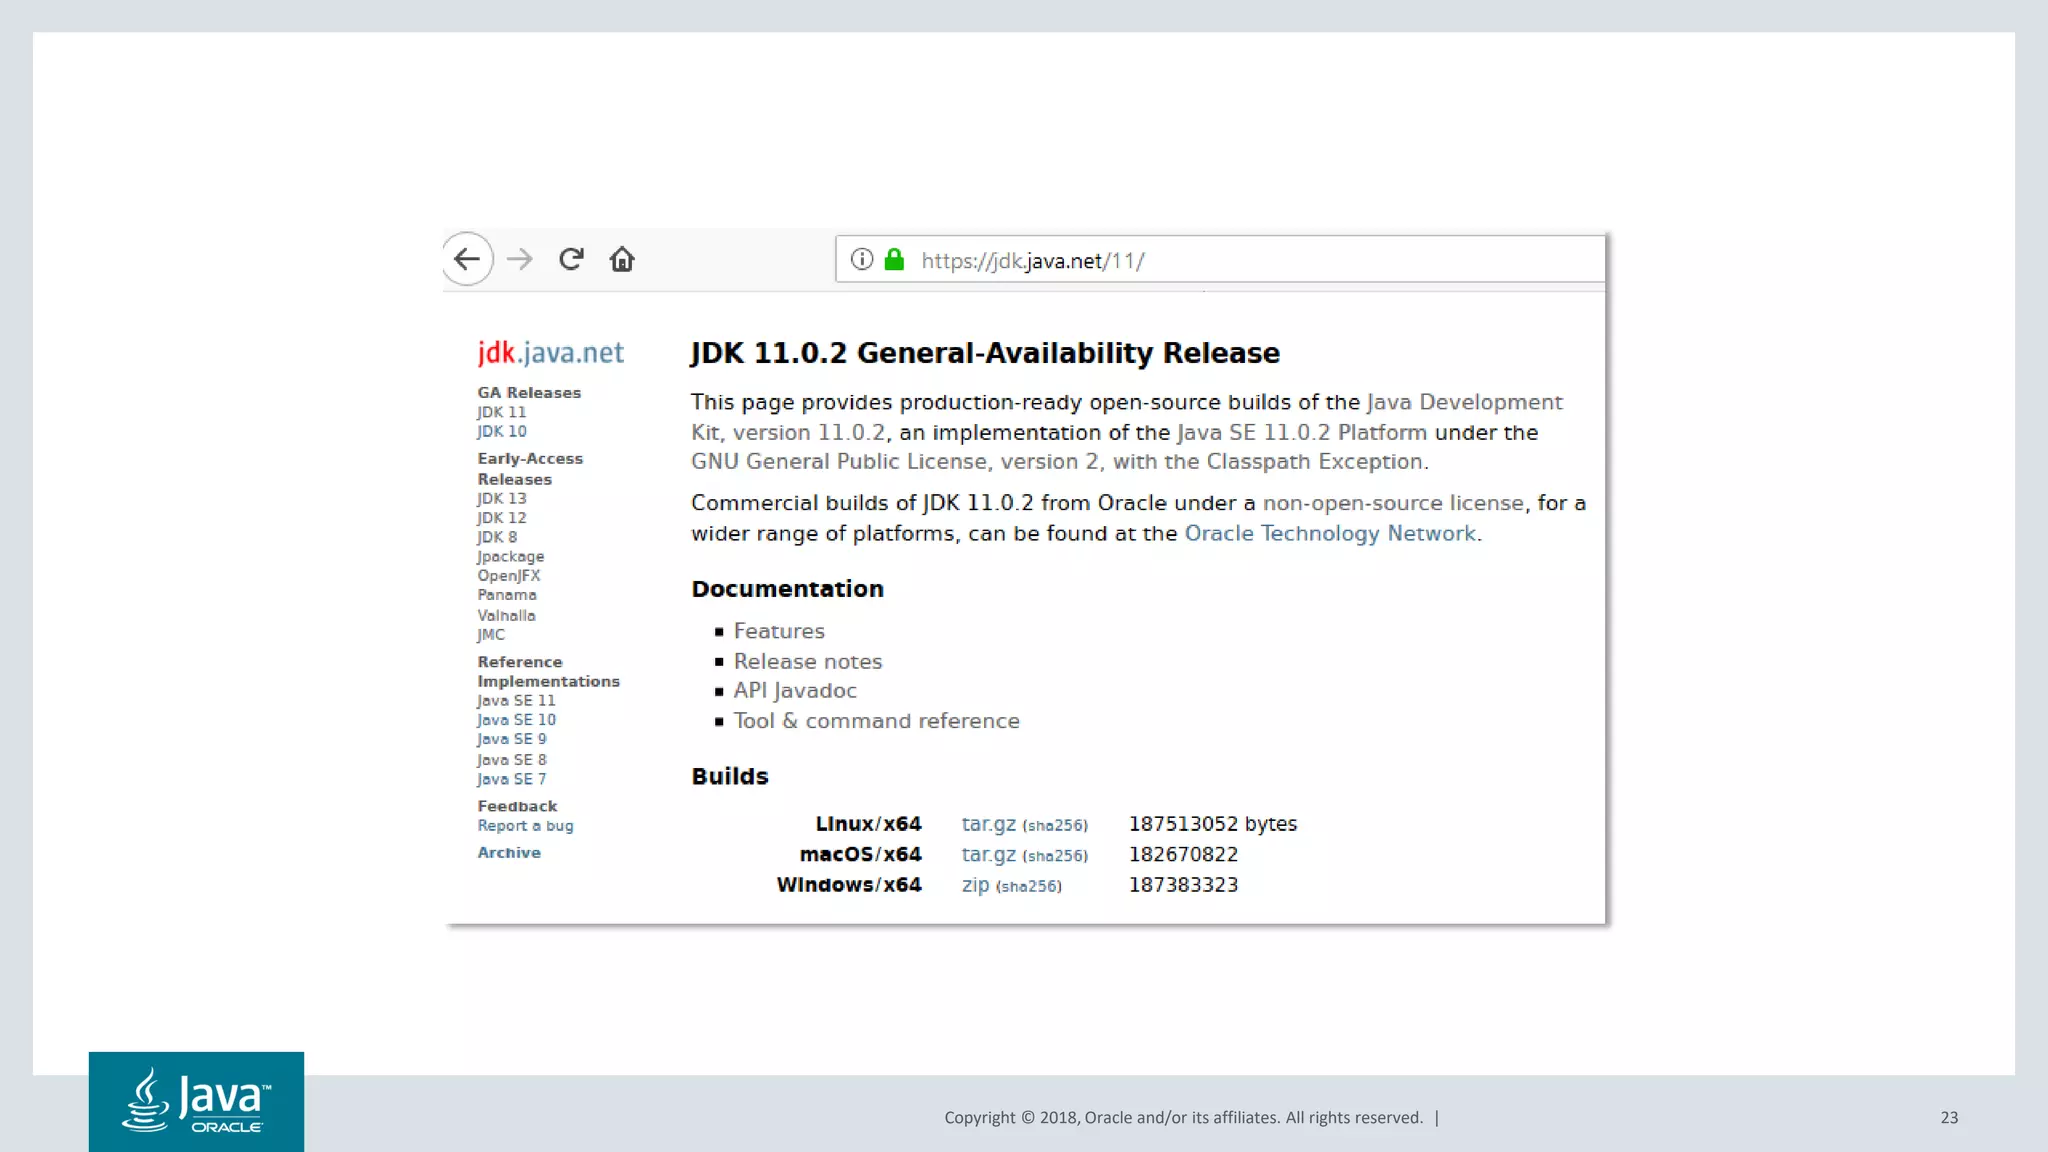Reload the page with the refresh icon
The height and width of the screenshot is (1152, 2048).
point(571,260)
